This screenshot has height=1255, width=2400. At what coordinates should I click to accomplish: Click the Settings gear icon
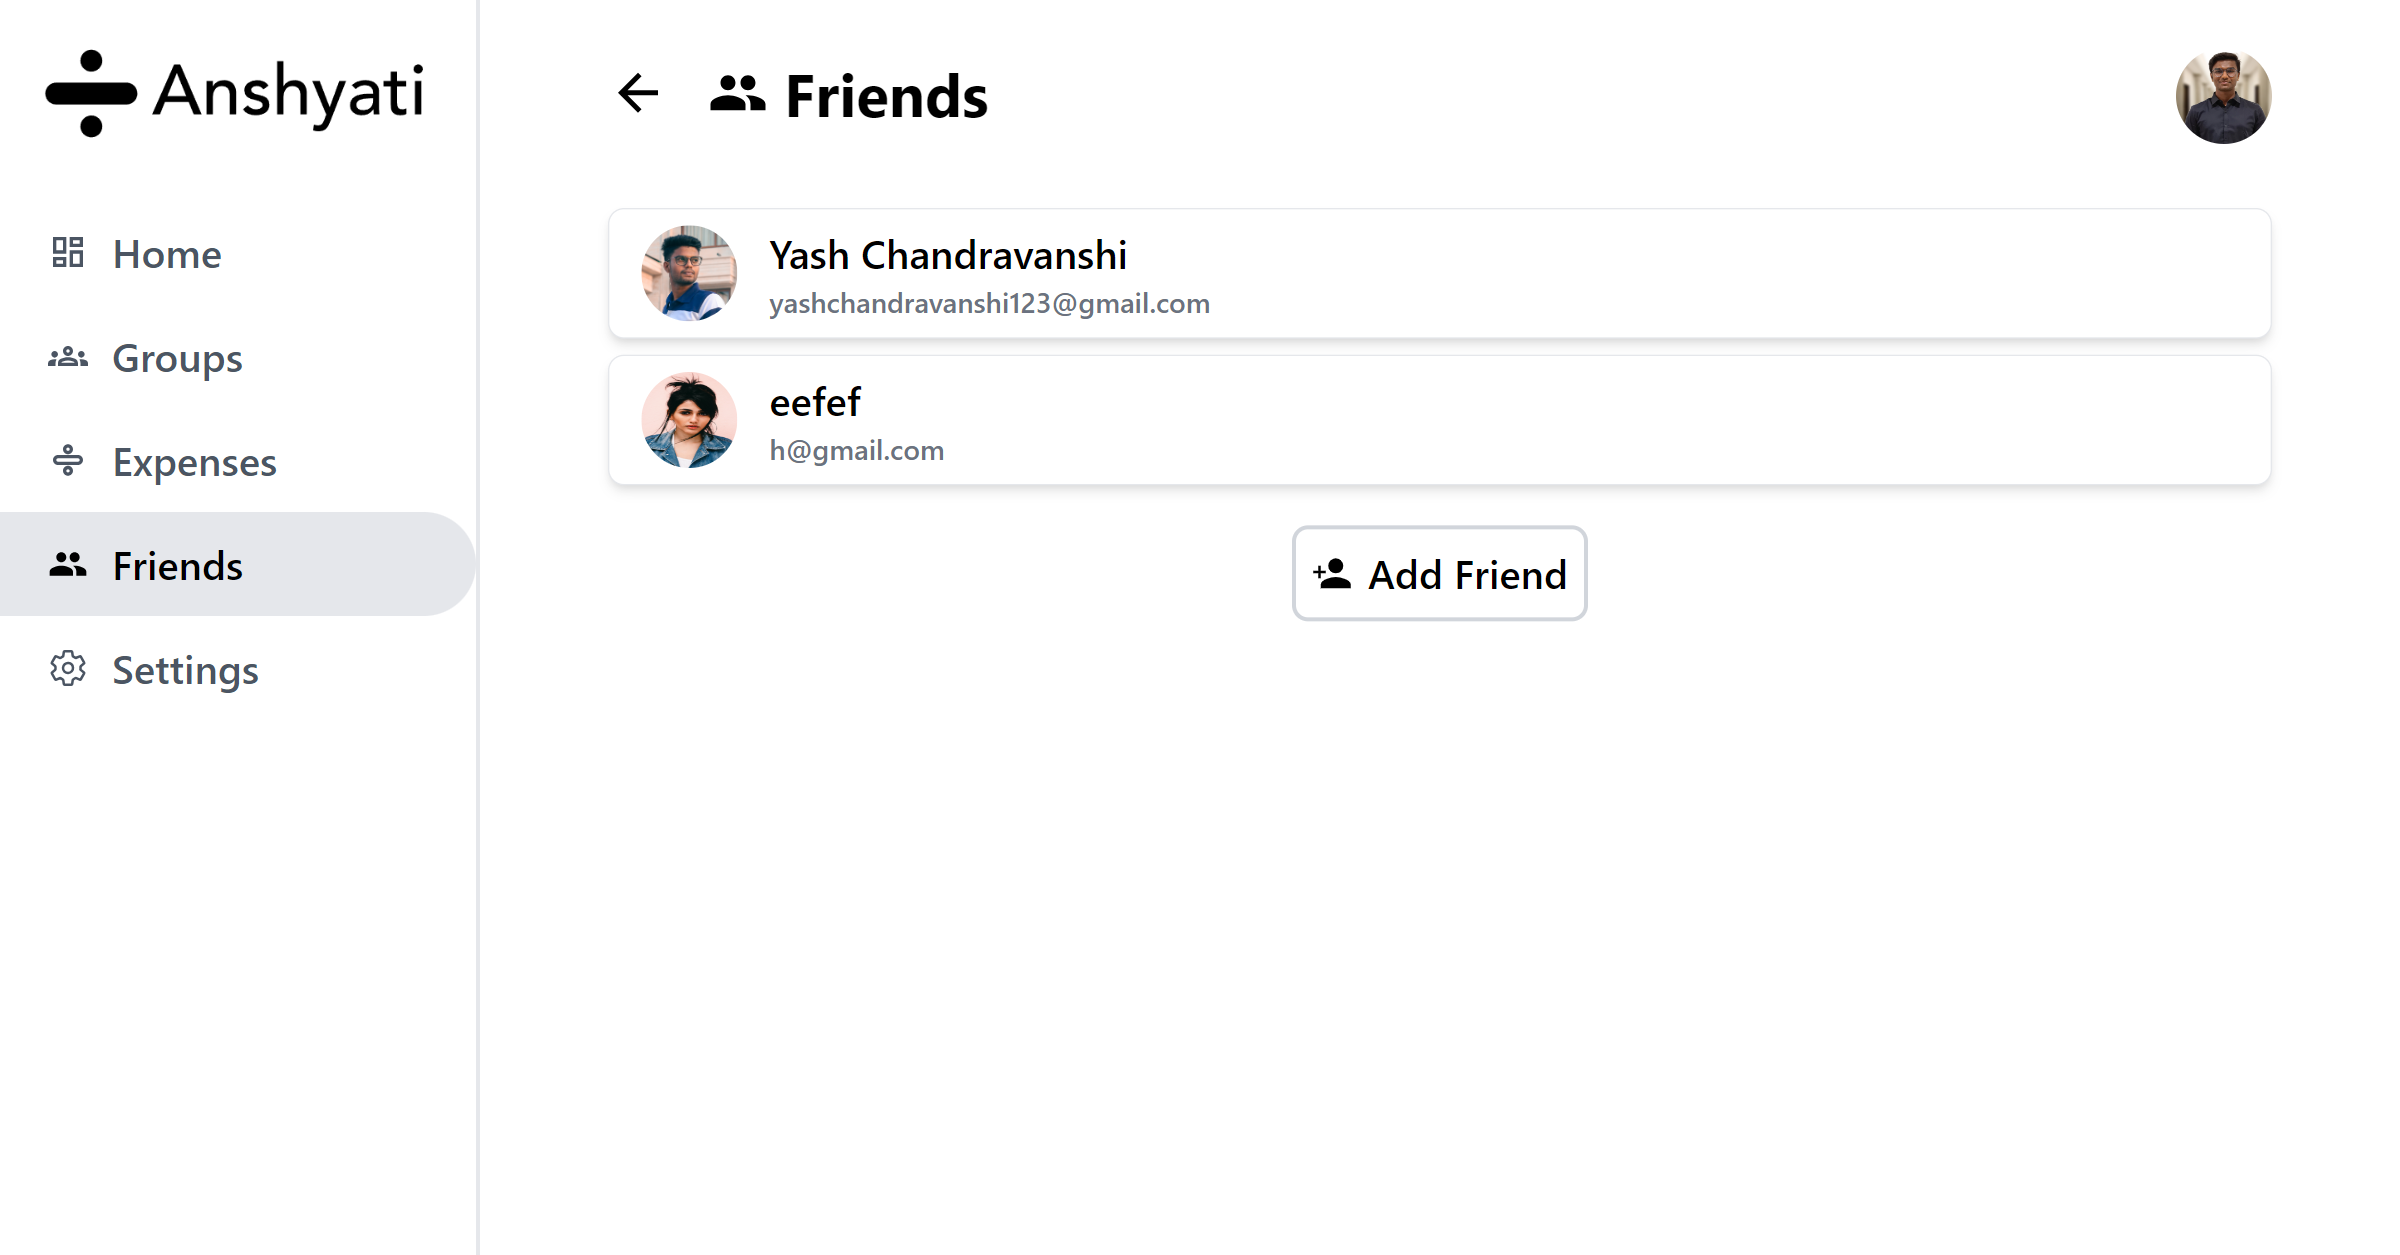point(68,669)
